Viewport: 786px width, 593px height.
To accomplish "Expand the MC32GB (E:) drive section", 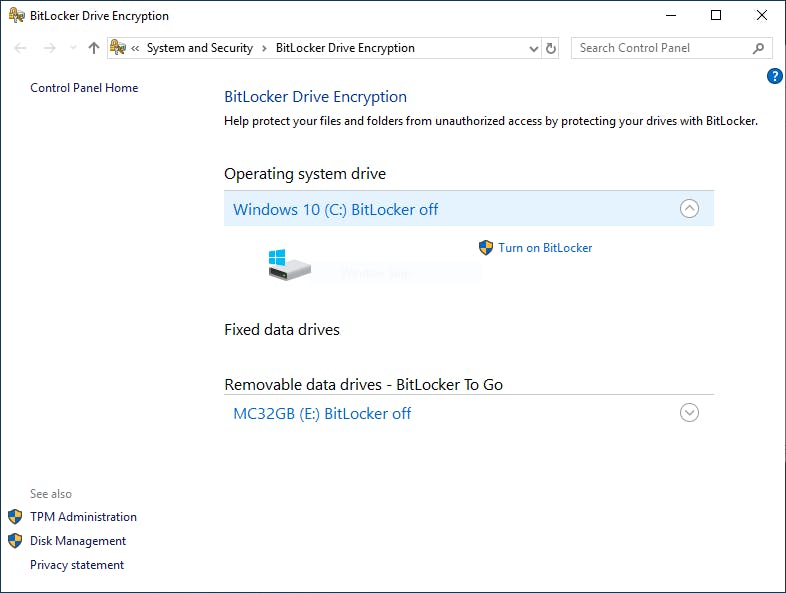I will (x=689, y=413).
